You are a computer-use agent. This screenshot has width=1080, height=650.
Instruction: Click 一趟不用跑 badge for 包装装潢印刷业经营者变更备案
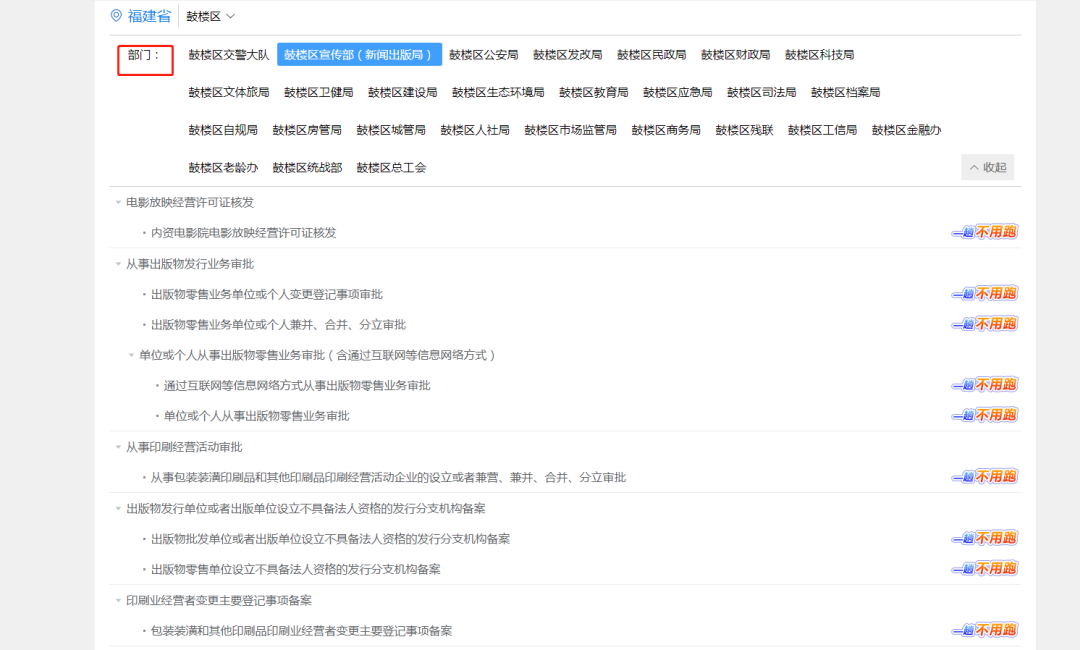point(984,630)
